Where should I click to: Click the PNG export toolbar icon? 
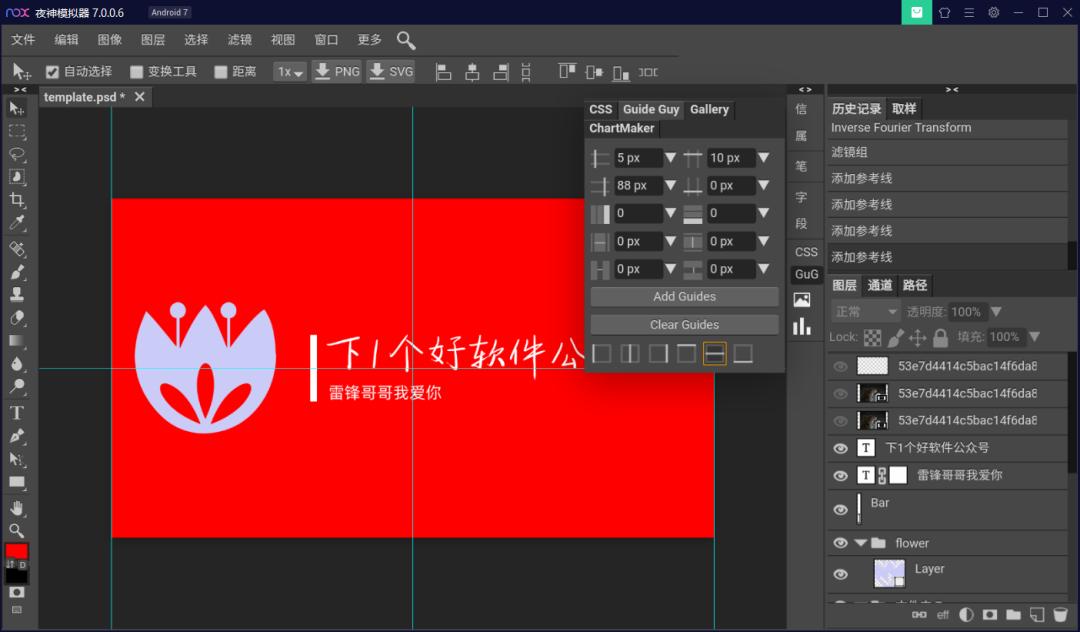pyautogui.click(x=337, y=71)
